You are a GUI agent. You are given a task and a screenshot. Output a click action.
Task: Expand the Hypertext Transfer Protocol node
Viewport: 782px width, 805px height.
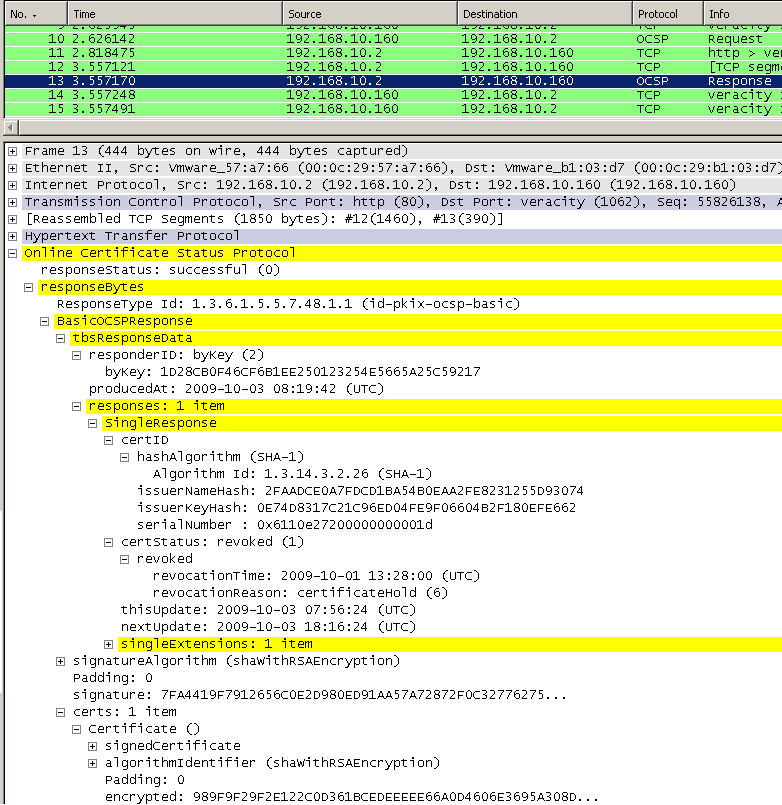click(12, 236)
